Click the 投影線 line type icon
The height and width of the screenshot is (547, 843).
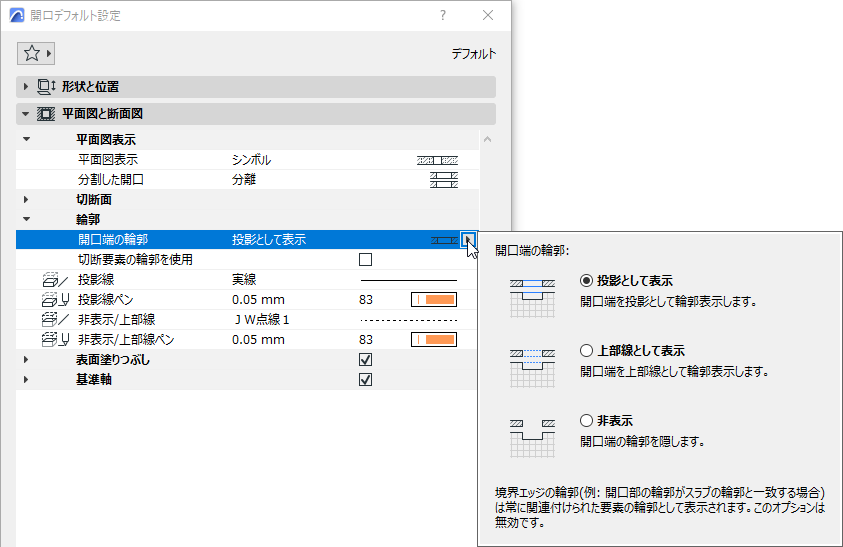(x=55, y=280)
